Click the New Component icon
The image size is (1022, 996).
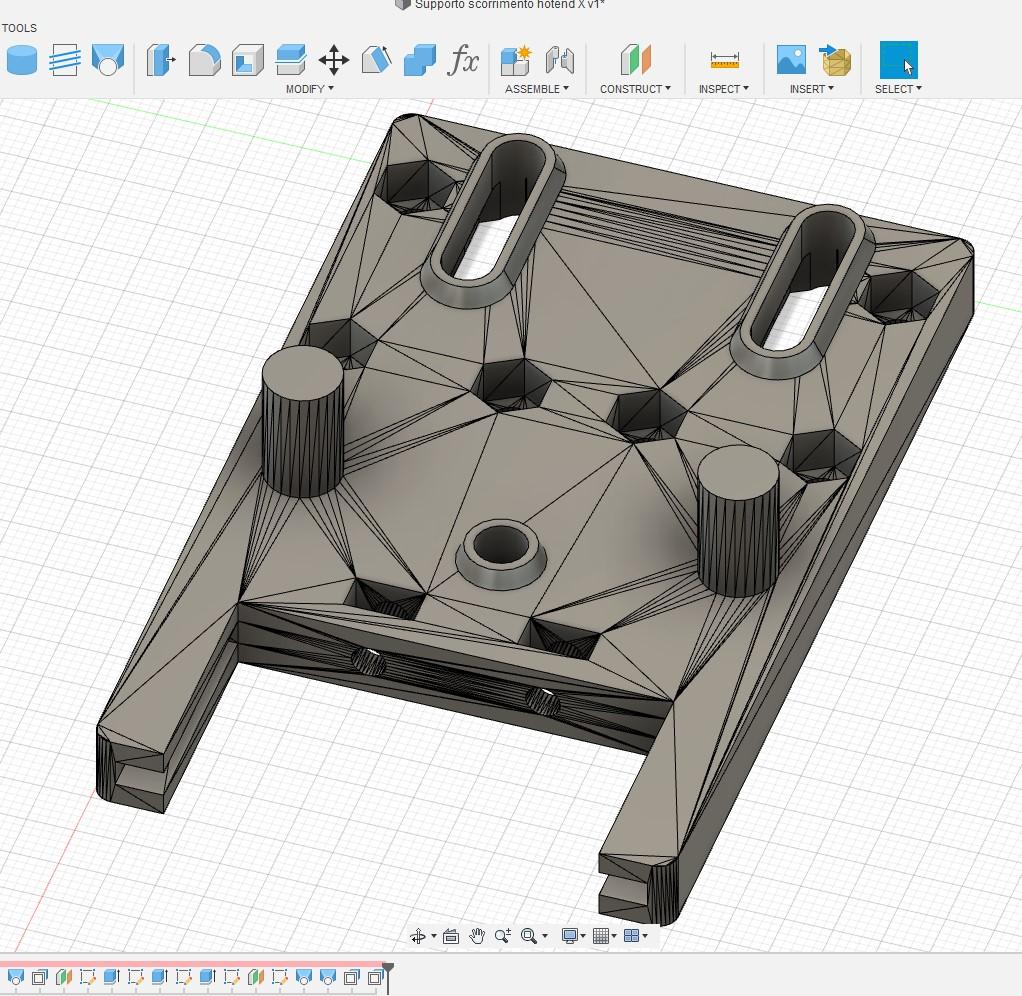[x=516, y=60]
